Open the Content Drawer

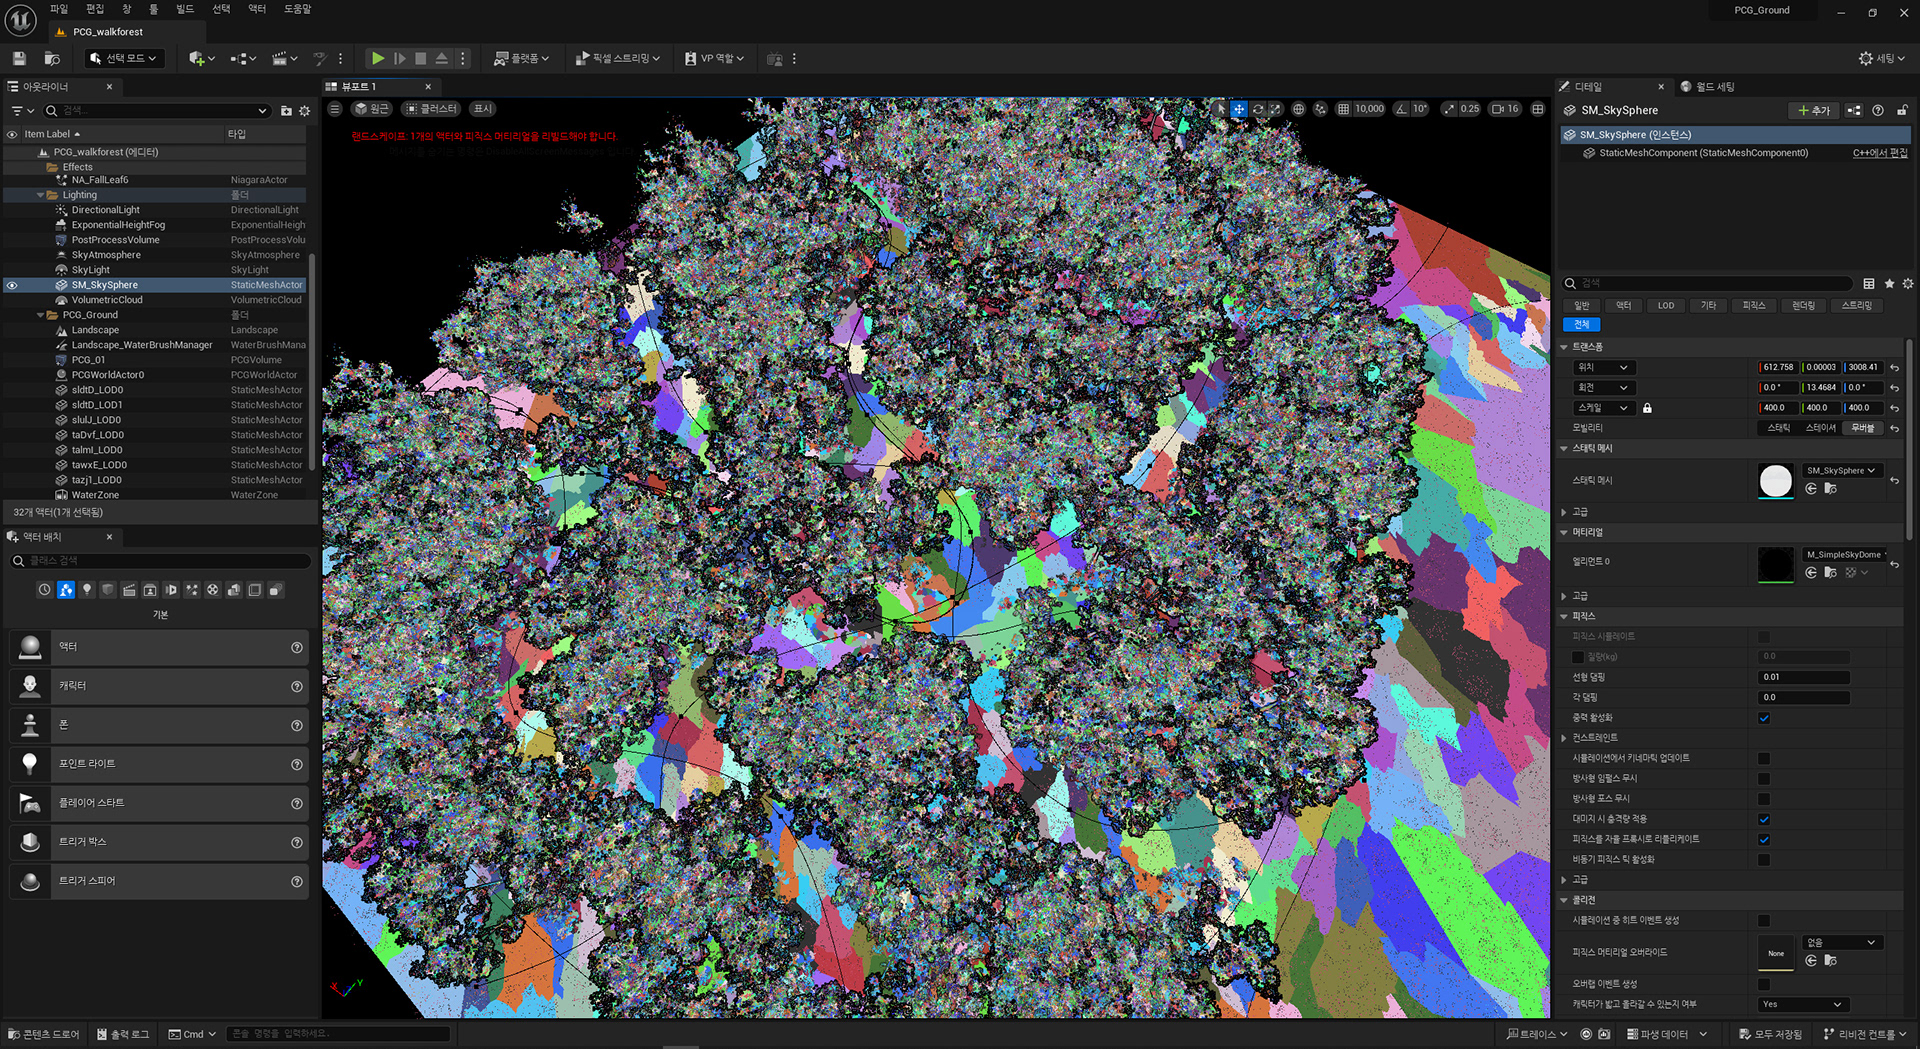click(44, 1034)
